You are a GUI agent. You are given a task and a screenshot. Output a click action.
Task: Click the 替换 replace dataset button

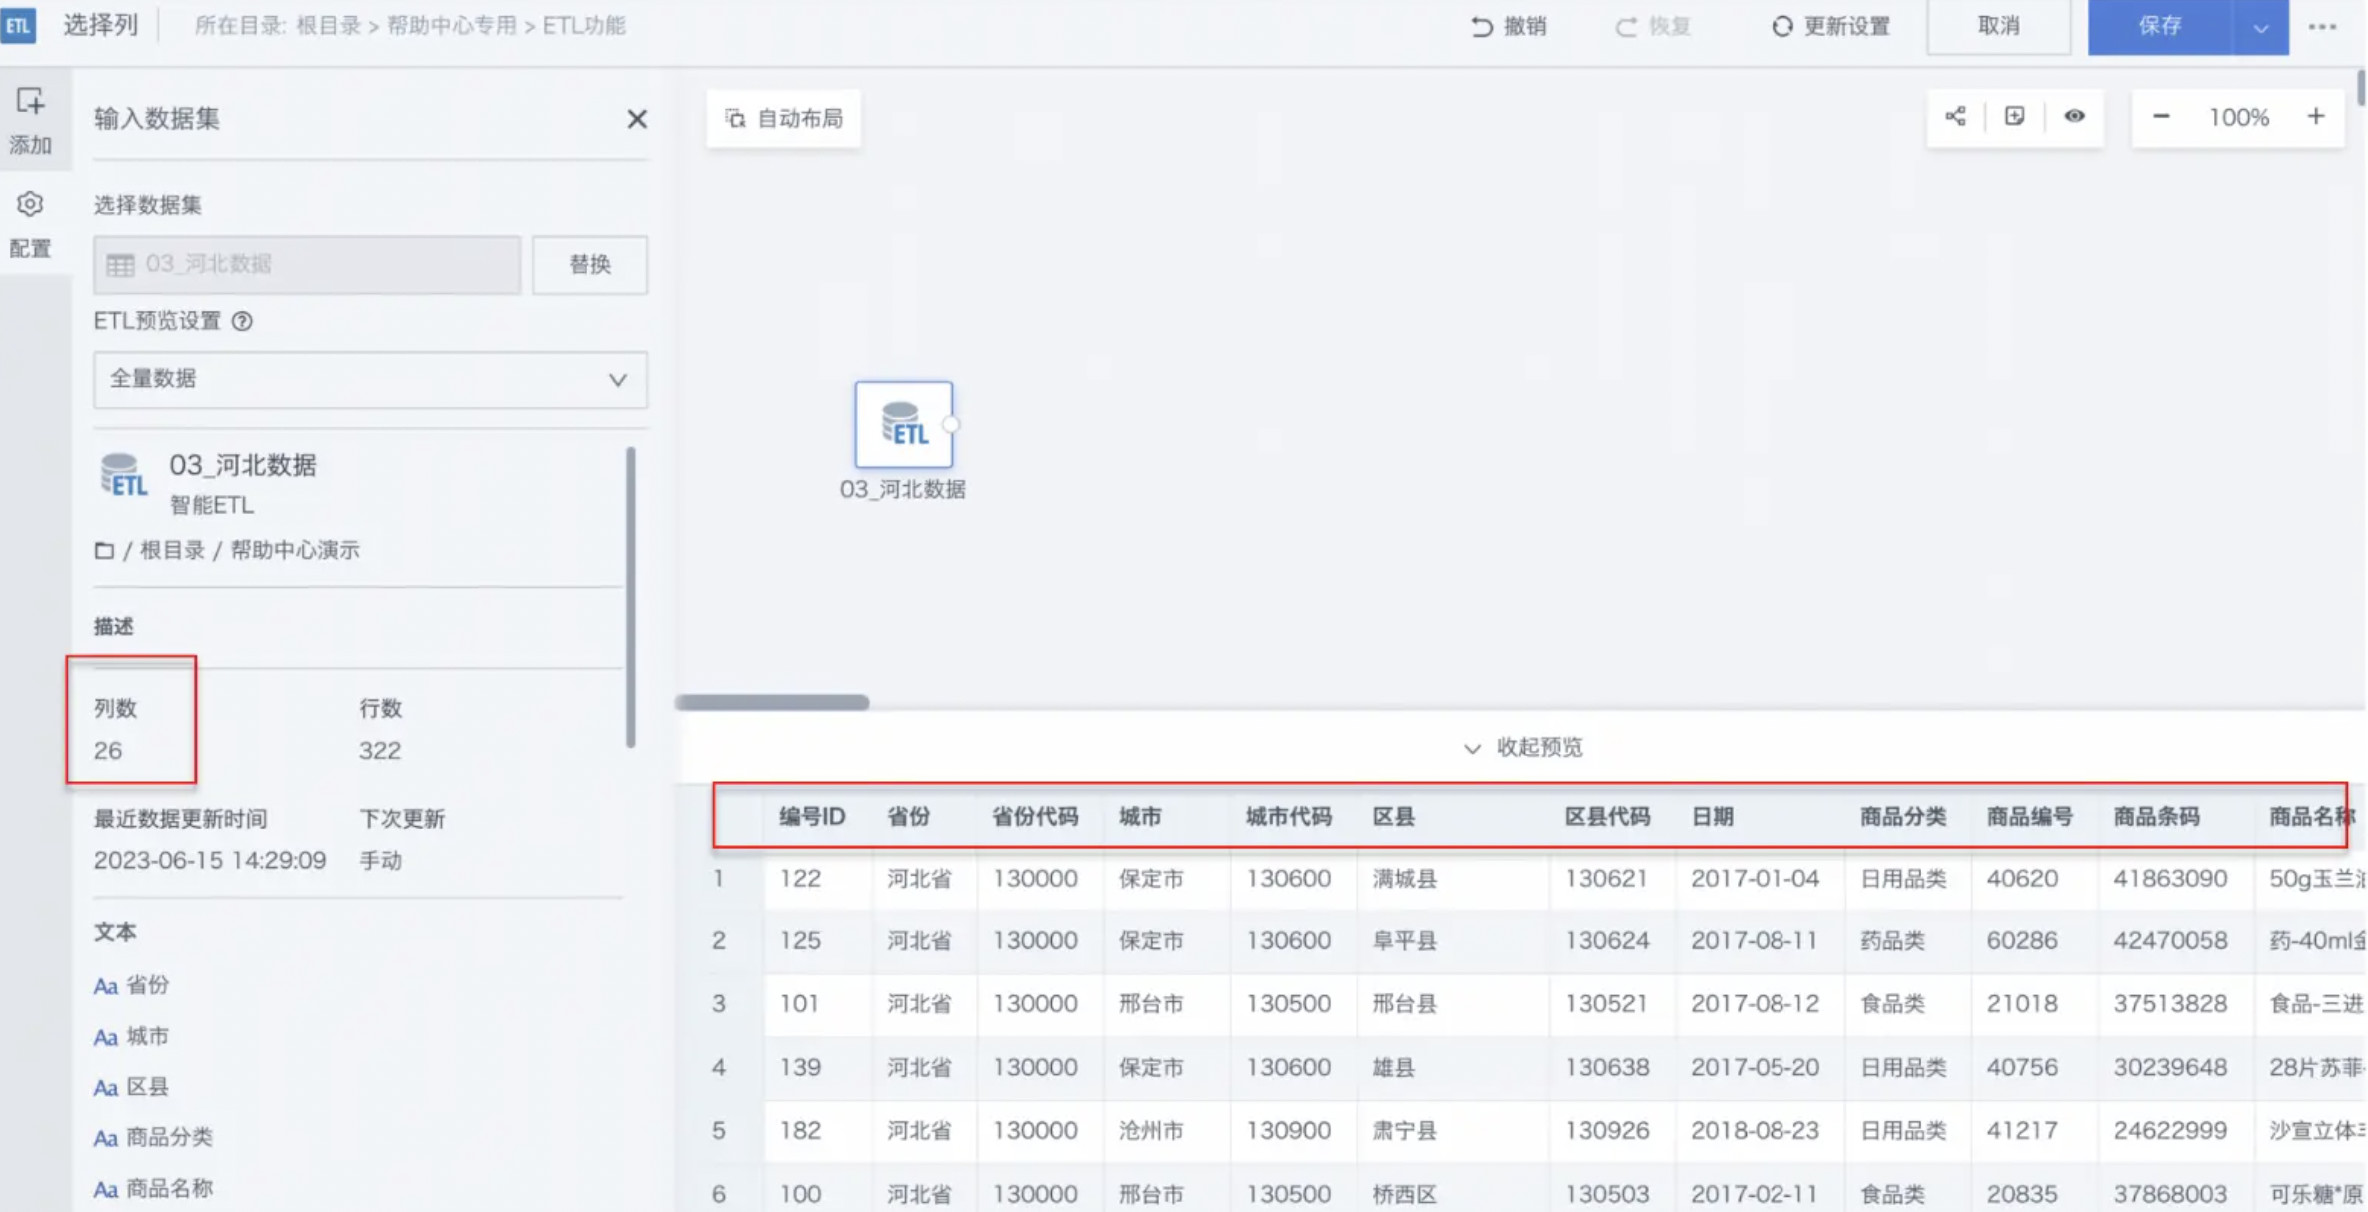point(589,264)
